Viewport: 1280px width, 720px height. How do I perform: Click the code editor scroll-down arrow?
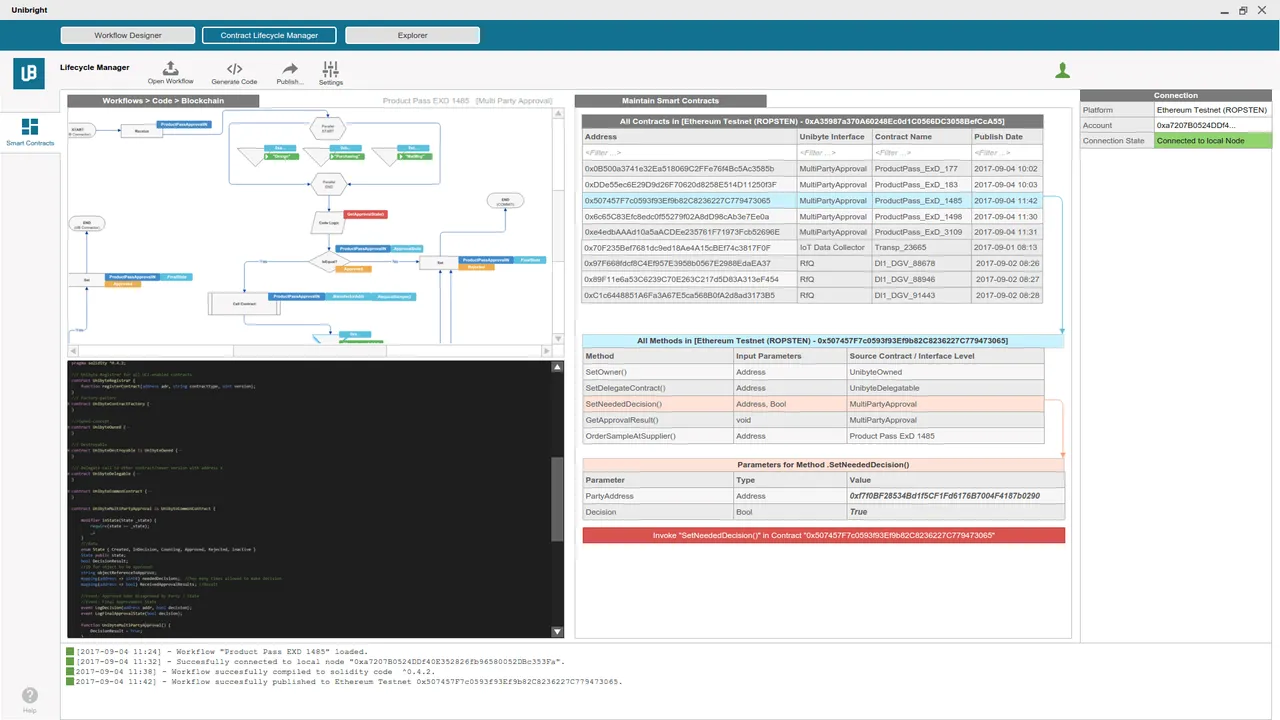[557, 631]
